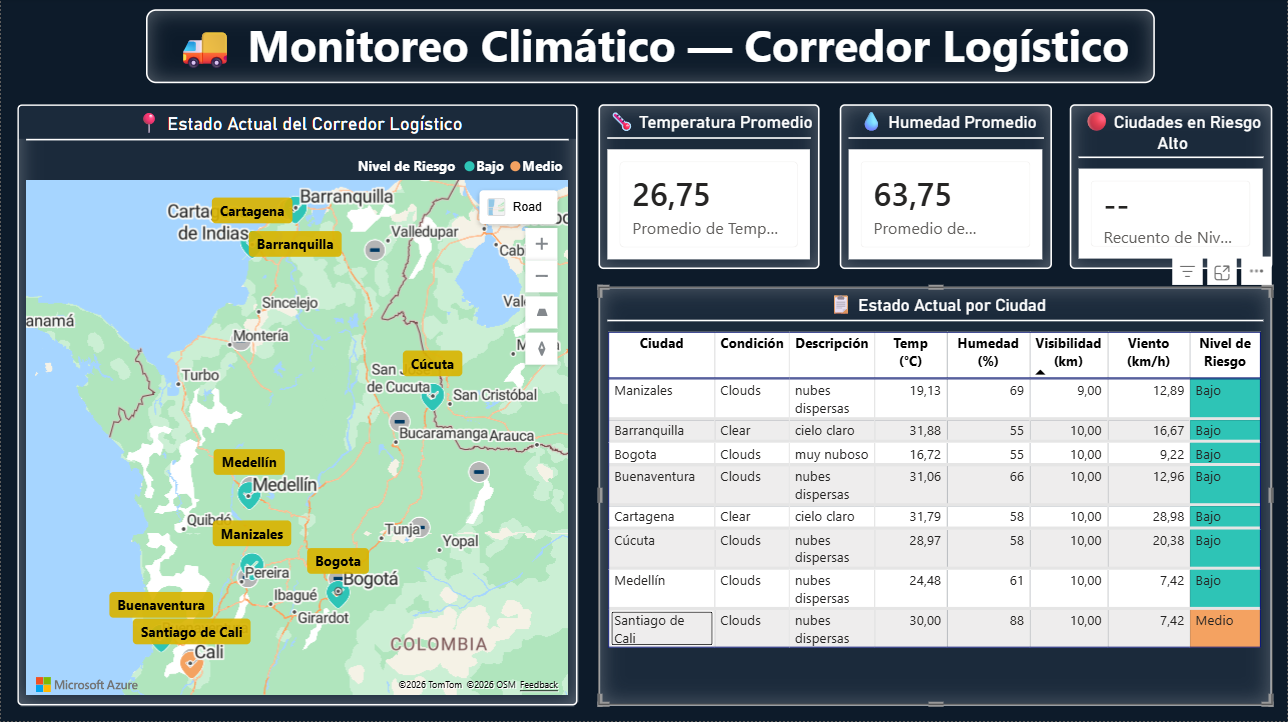
Task: Click gray minus marker near Valledupar
Action: coord(375,249)
